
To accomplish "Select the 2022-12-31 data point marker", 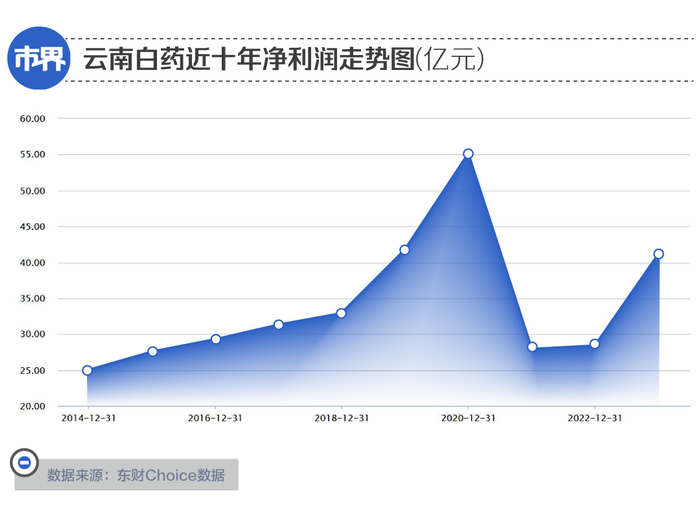I will pyautogui.click(x=594, y=344).
